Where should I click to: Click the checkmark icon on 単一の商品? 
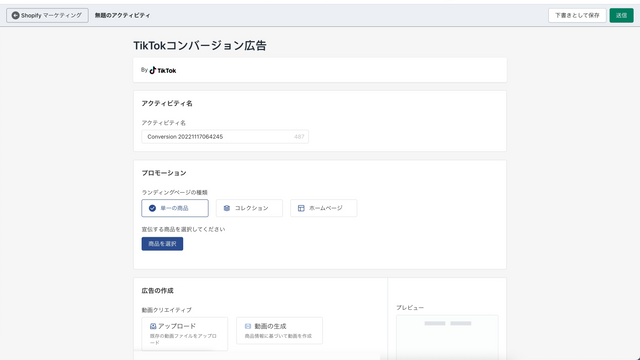click(152, 208)
